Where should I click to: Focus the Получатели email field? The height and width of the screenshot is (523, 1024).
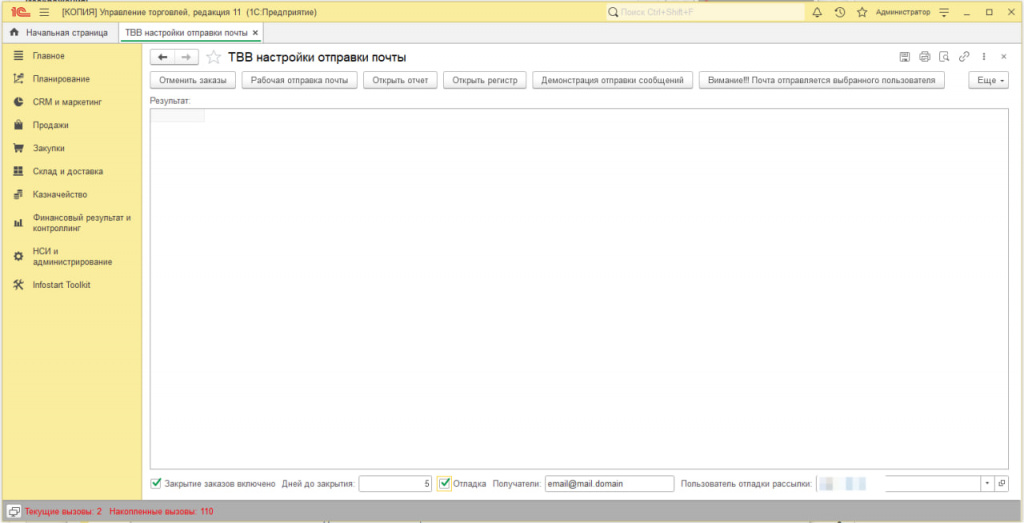click(x=609, y=484)
